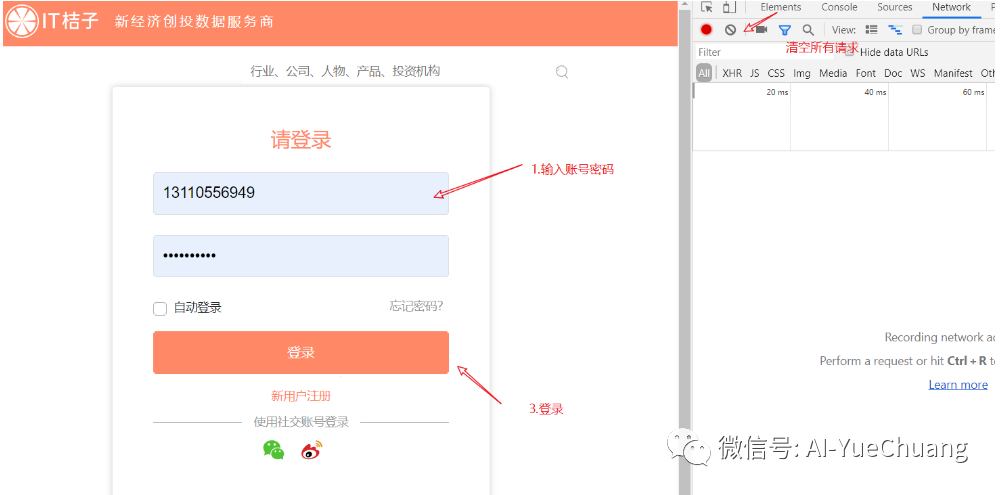Screen dimensions: 1000x495
Task: Click the site search box placeholder
Action: [345, 71]
